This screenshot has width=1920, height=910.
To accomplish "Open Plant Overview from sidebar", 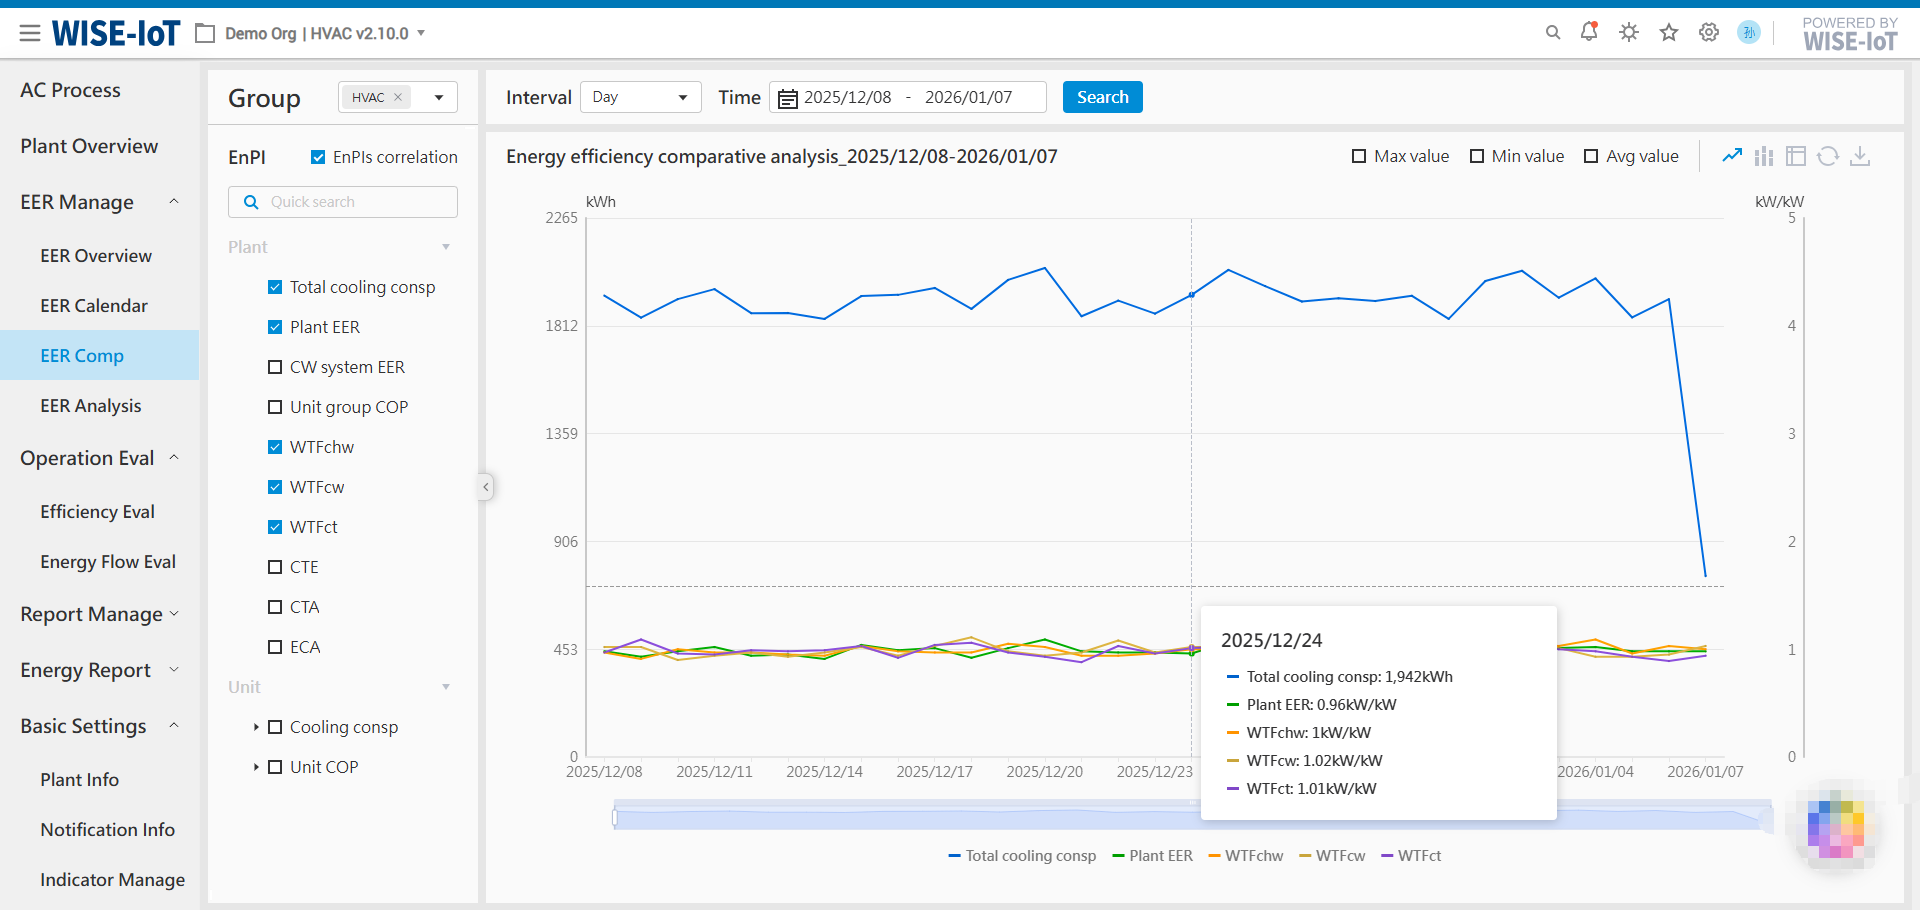I will (x=89, y=146).
